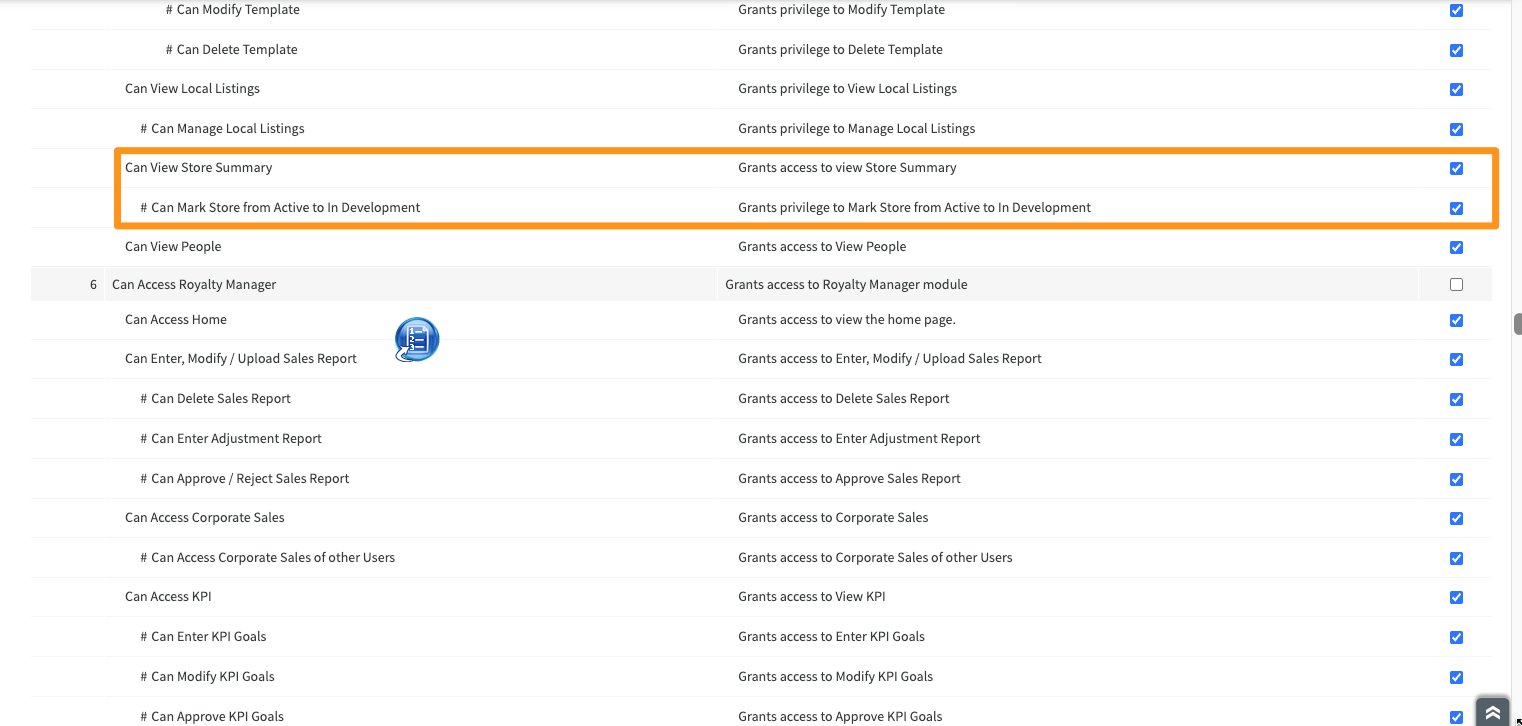Click 'Grants access to view Store Summary' description

pyautogui.click(x=847, y=168)
